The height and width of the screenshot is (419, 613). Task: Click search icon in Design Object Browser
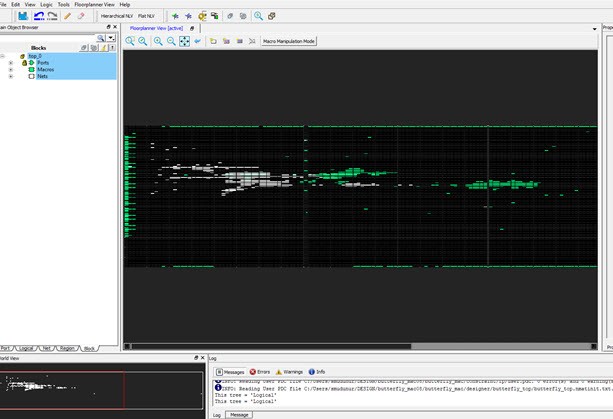(101, 38)
